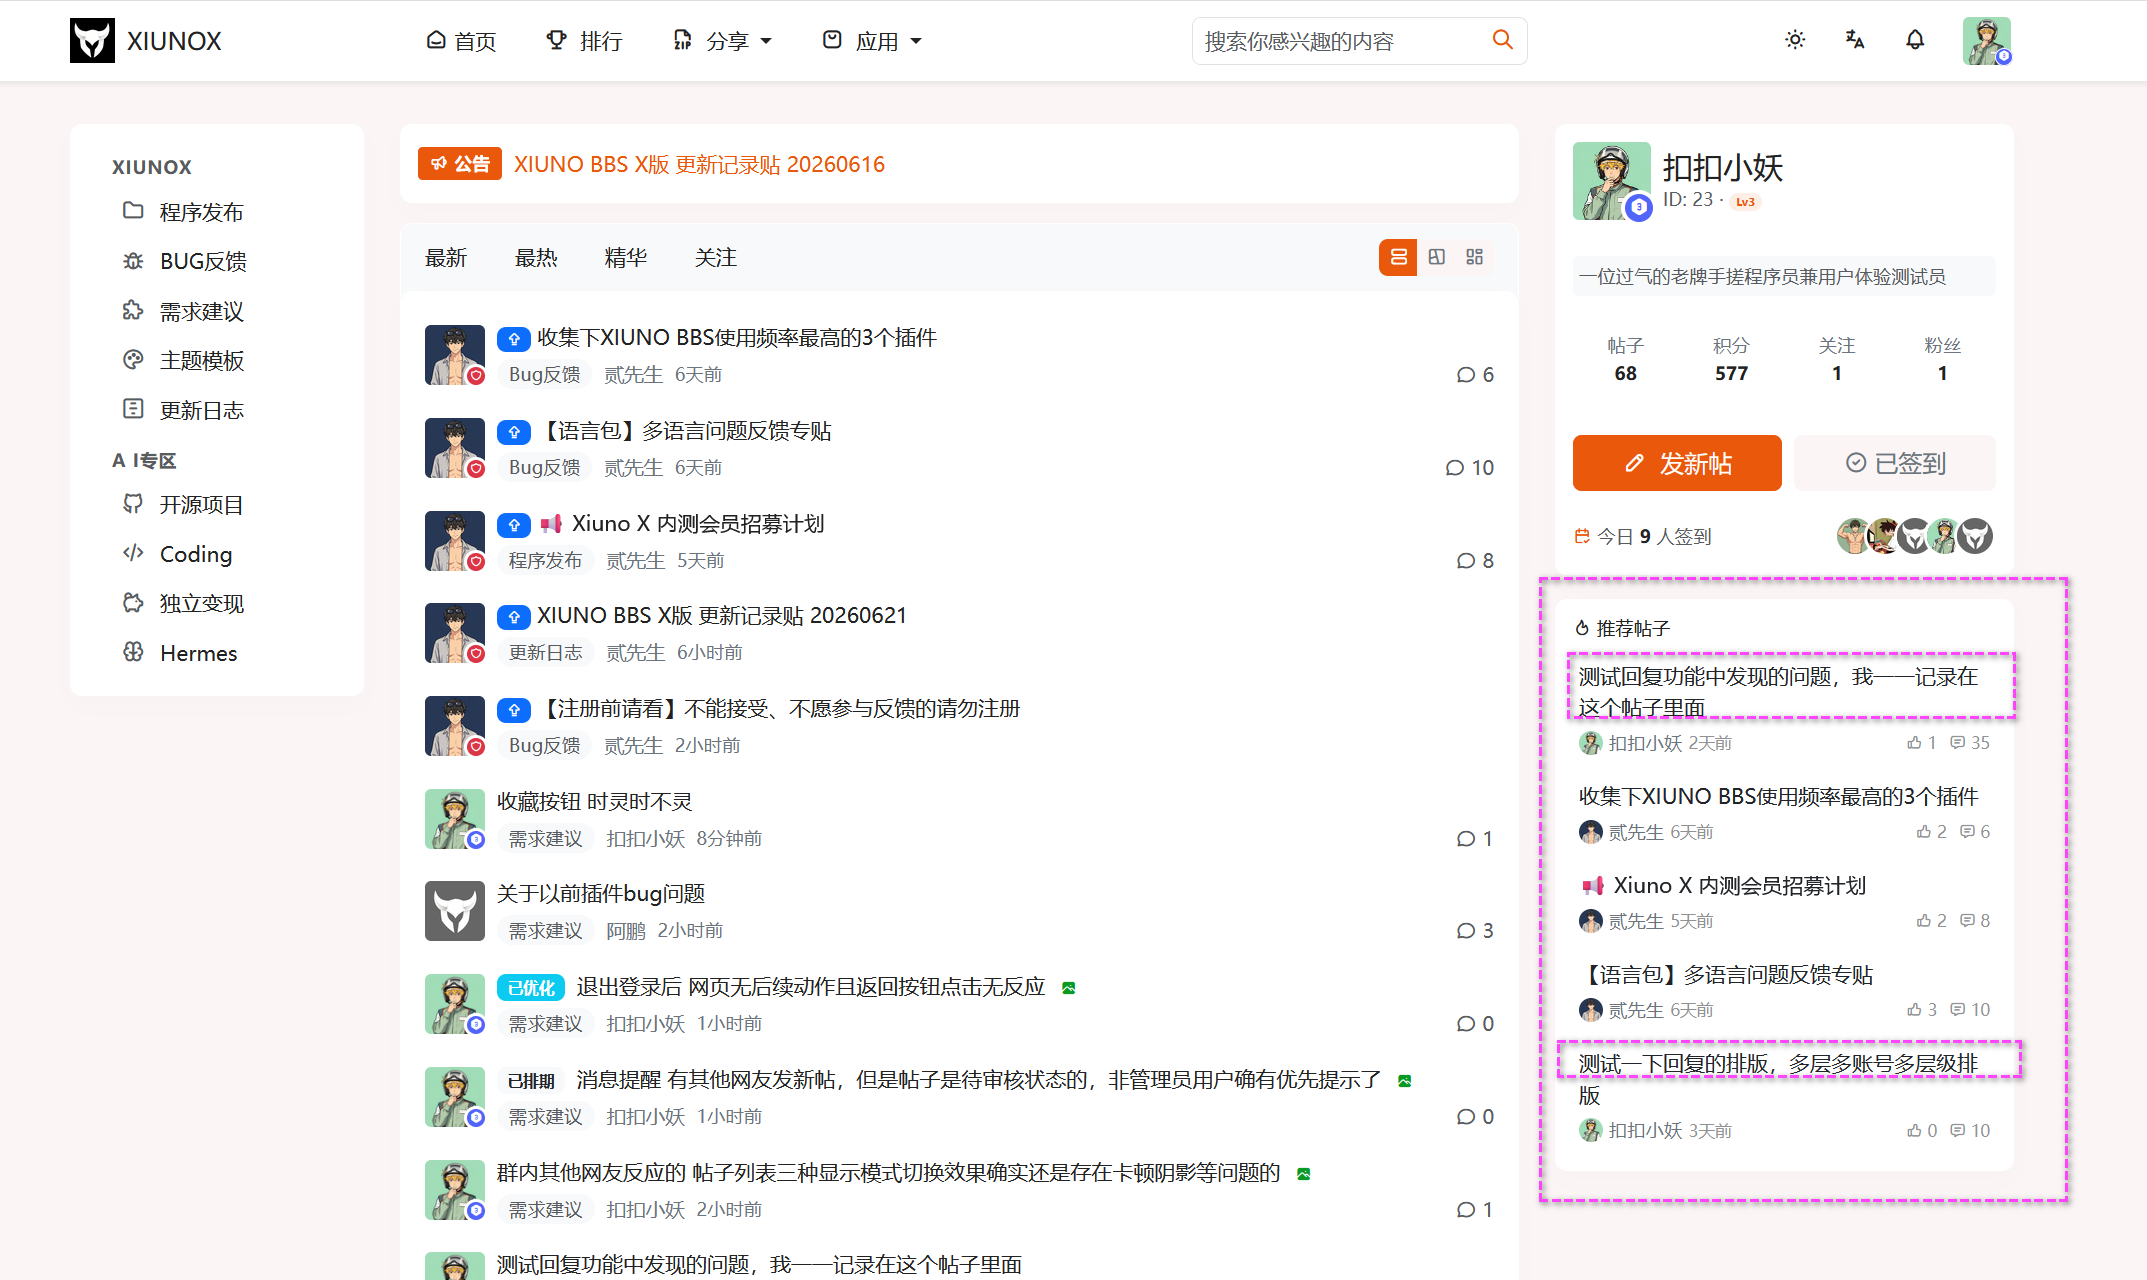Open the 主题模板 category
The image size is (2147, 1280).
(x=201, y=360)
